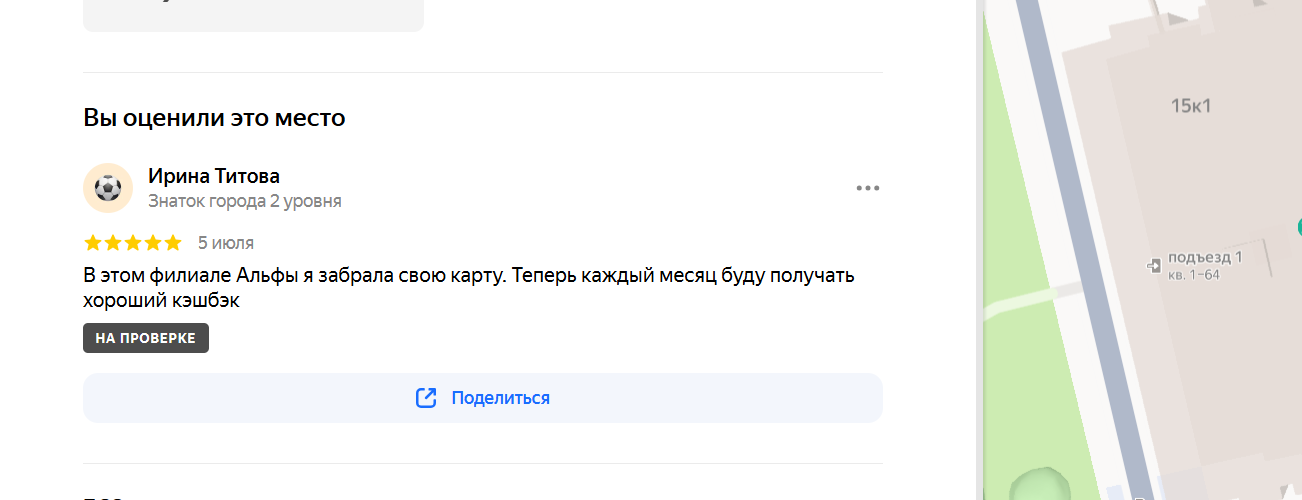Click the НА ПРОВЕРКЕ status badge
The width and height of the screenshot is (1302, 500).
146,338
